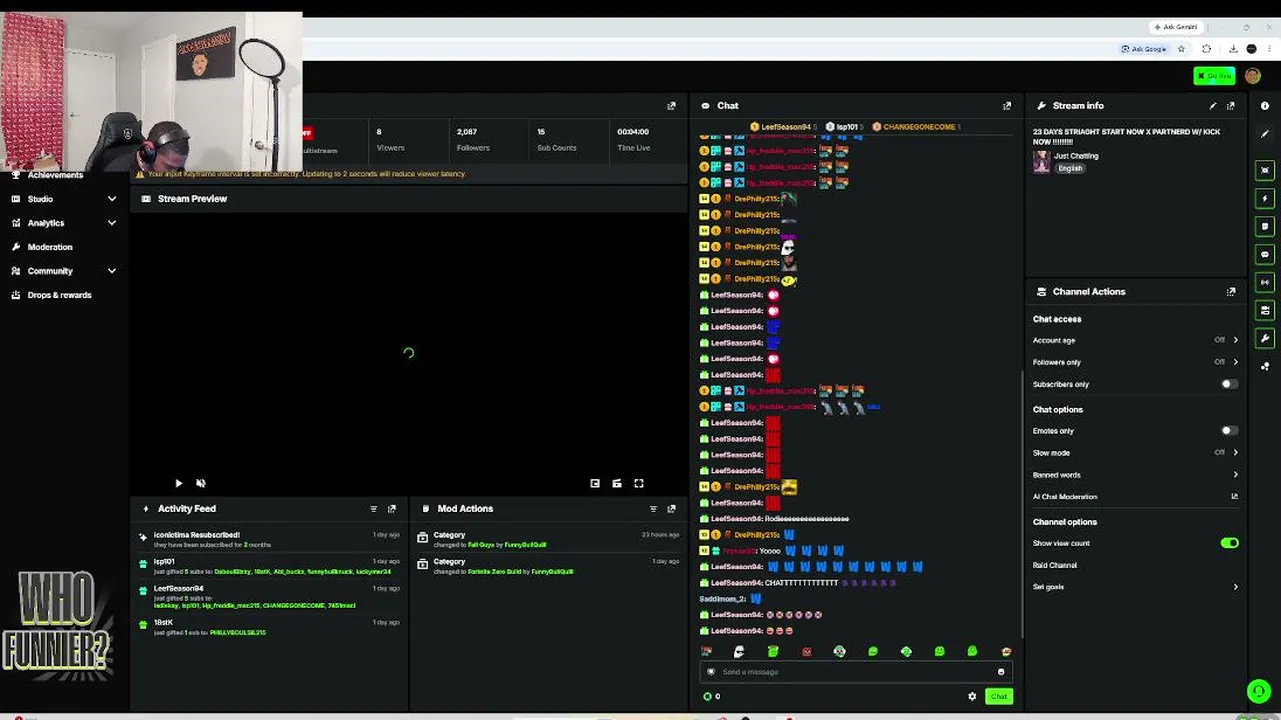Filter the Mod Actions list
The image size is (1281, 720).
point(653,509)
